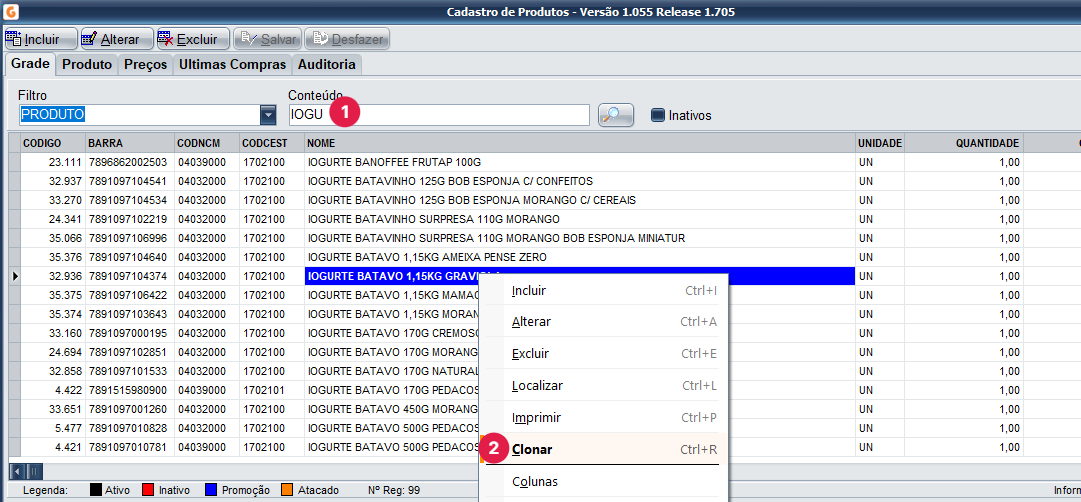The height and width of the screenshot is (502, 1081).
Task: Click the Incluir toolbar button
Action: (40, 39)
